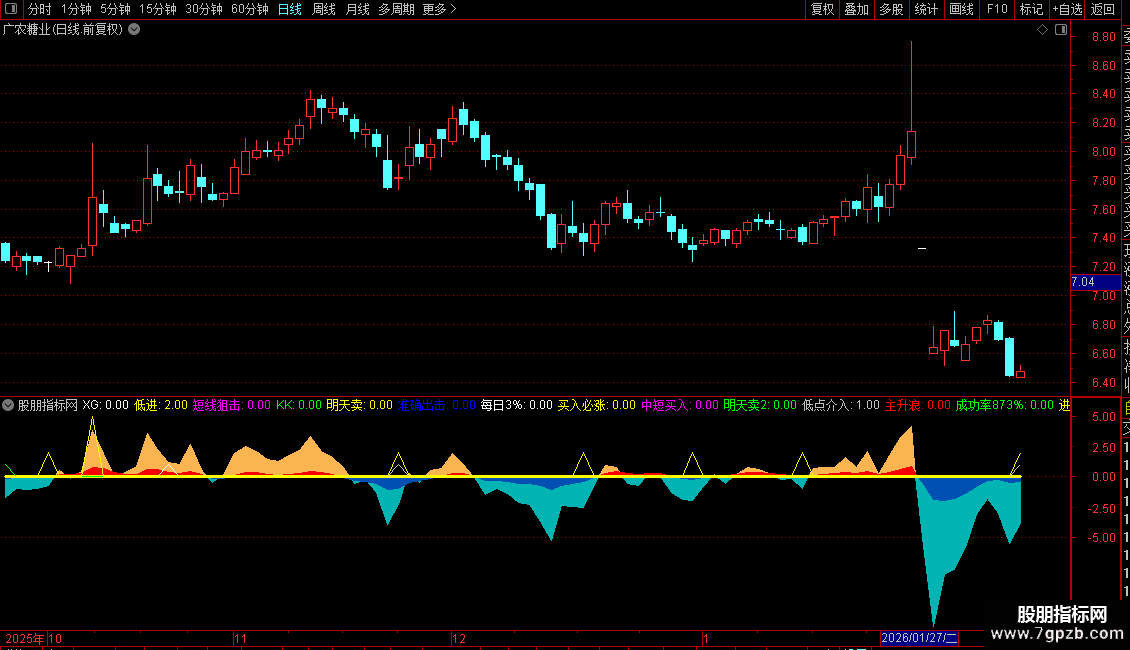
Task: Click the tall red candle reaching 8.80
Action: [912, 103]
